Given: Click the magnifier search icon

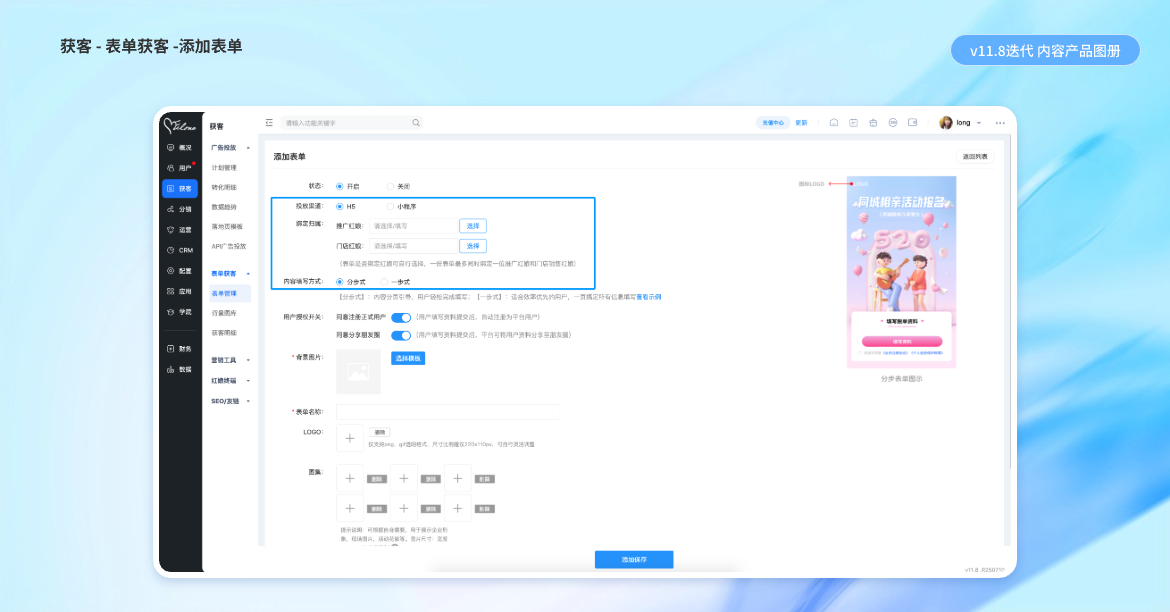Looking at the screenshot, I should point(416,122).
